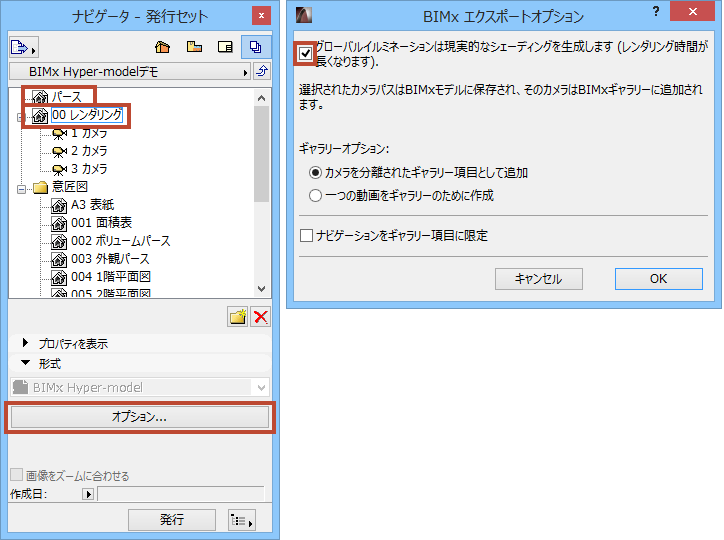Toggle 画像をズームに合わせる checkbox
Image resolution: width=724 pixels, height=540 pixels.
(17, 475)
